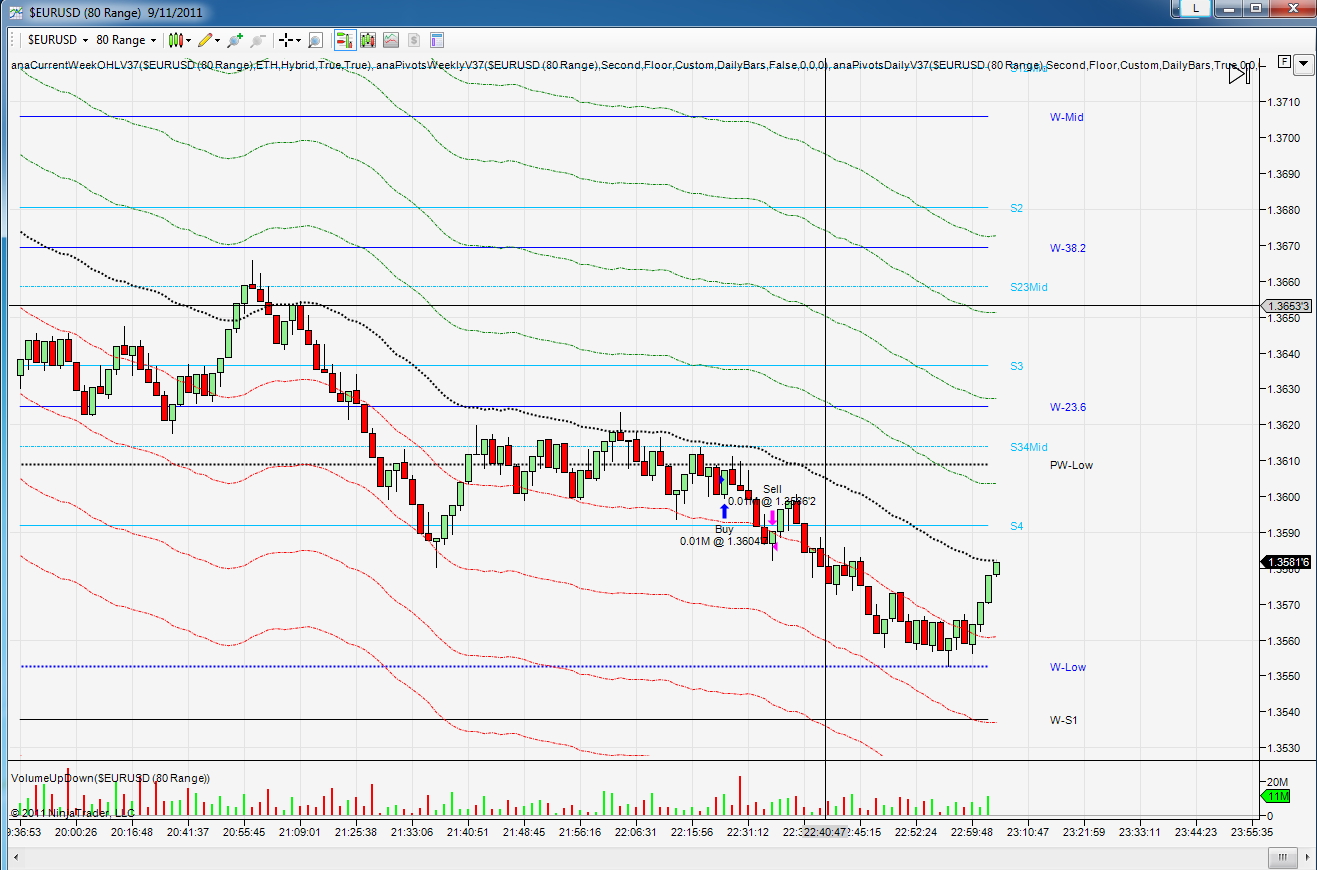Click the play-to-end arrow on the chart
This screenshot has height=870, width=1317.
pos(1239,72)
